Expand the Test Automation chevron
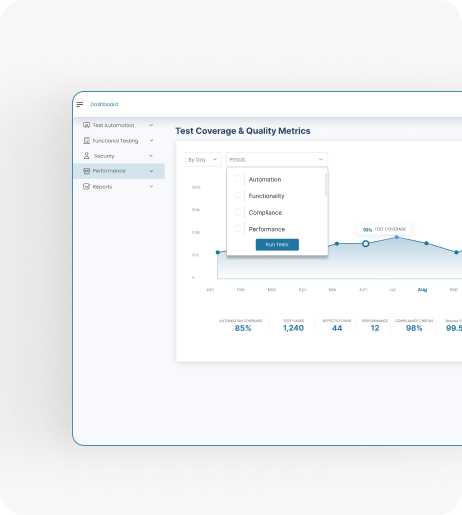 pos(151,125)
